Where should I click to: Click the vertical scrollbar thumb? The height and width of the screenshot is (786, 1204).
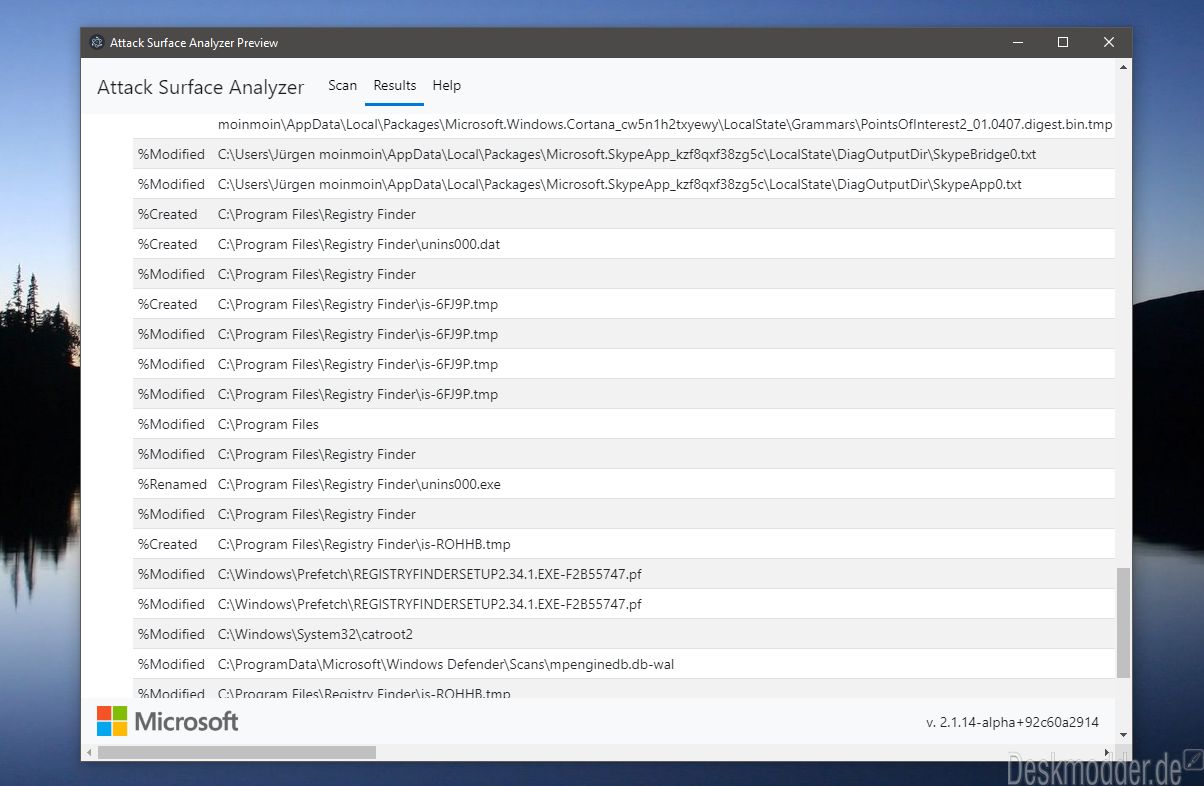point(1124,622)
